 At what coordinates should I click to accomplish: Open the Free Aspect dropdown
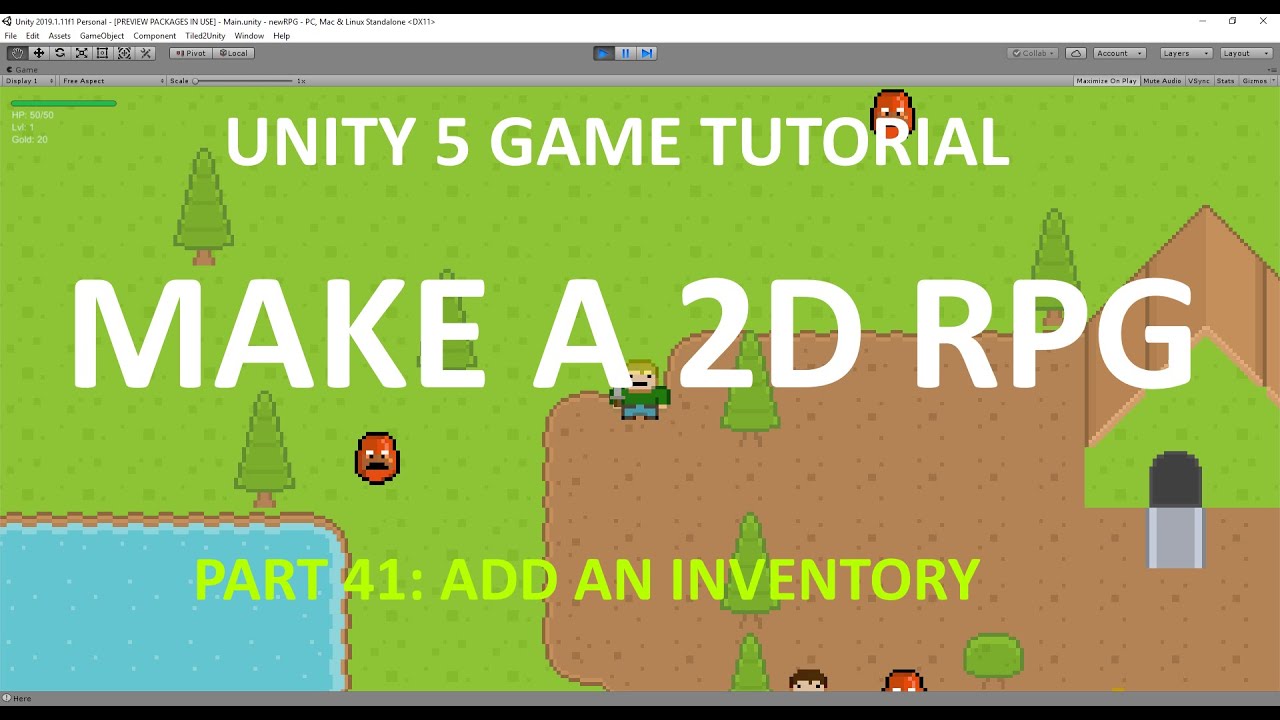click(112, 81)
